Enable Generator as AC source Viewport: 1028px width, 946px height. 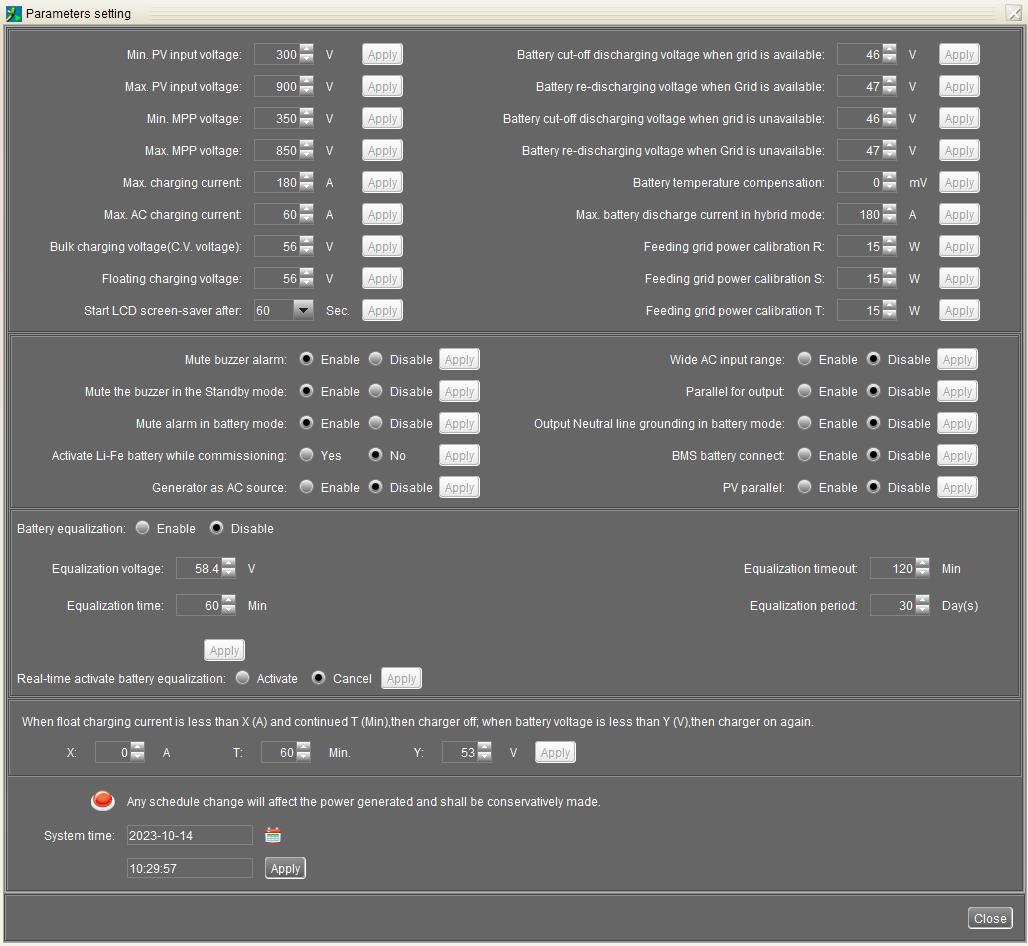pos(307,487)
